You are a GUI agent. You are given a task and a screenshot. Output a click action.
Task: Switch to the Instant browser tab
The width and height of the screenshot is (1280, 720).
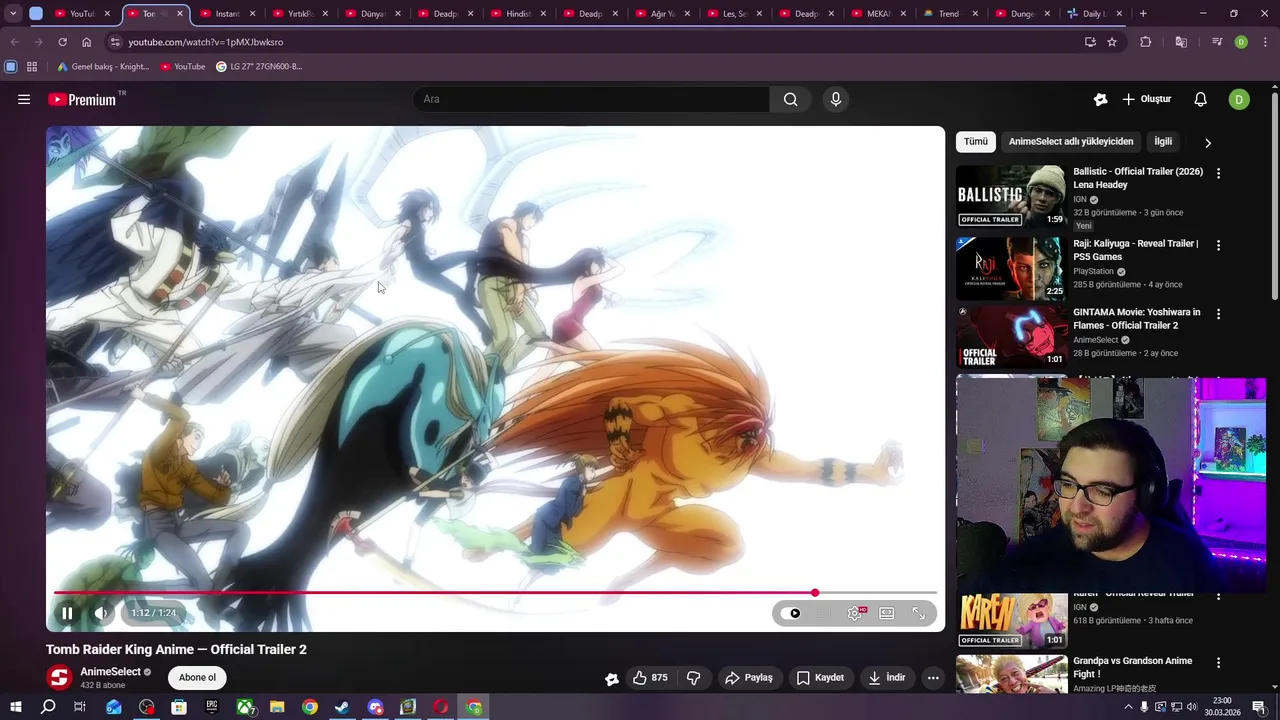228,14
